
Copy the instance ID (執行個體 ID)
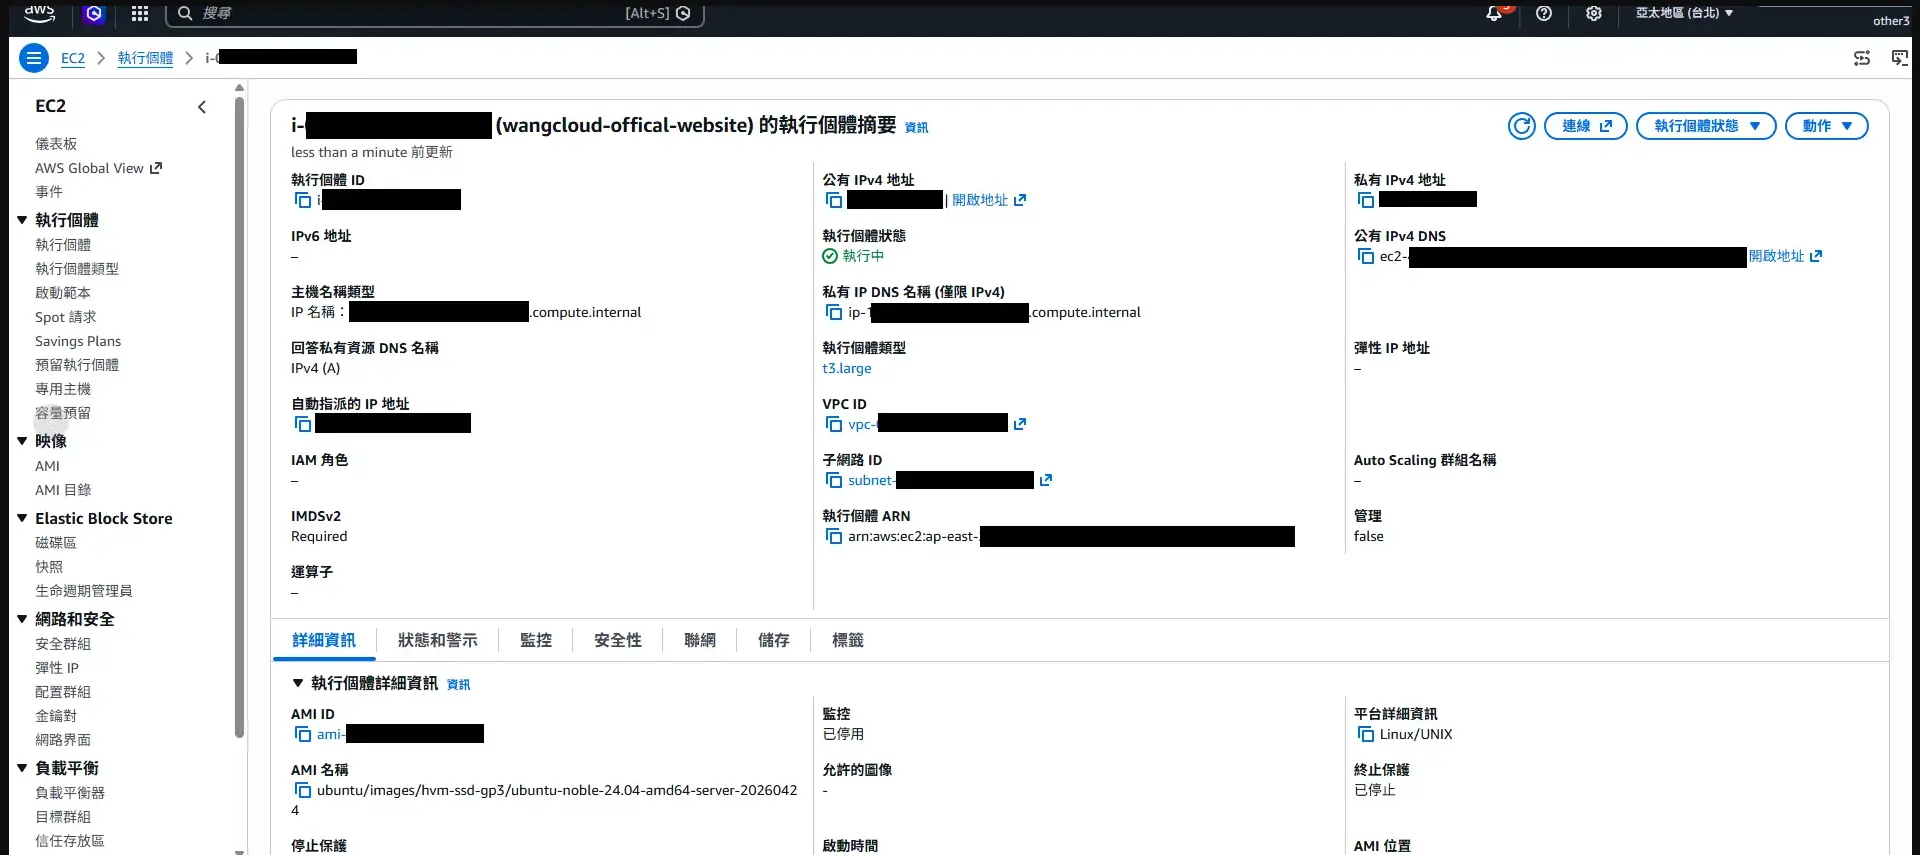point(303,200)
